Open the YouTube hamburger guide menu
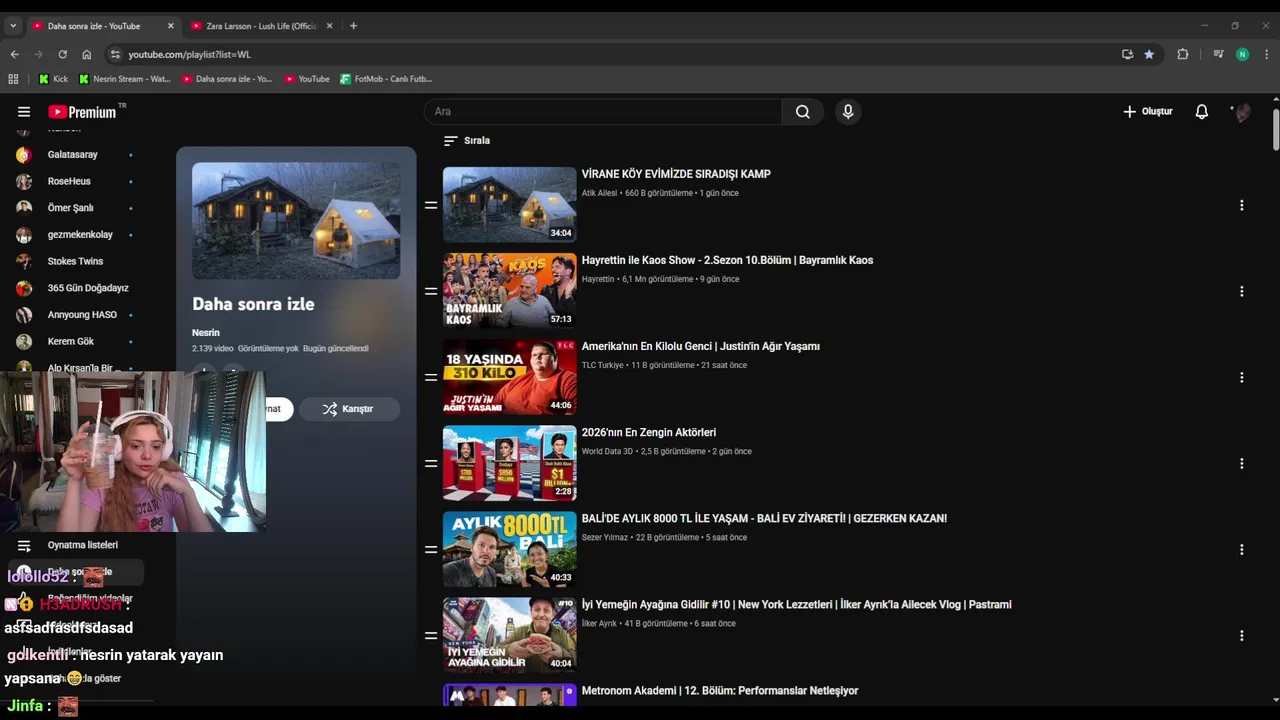1280x720 pixels. click(24, 112)
